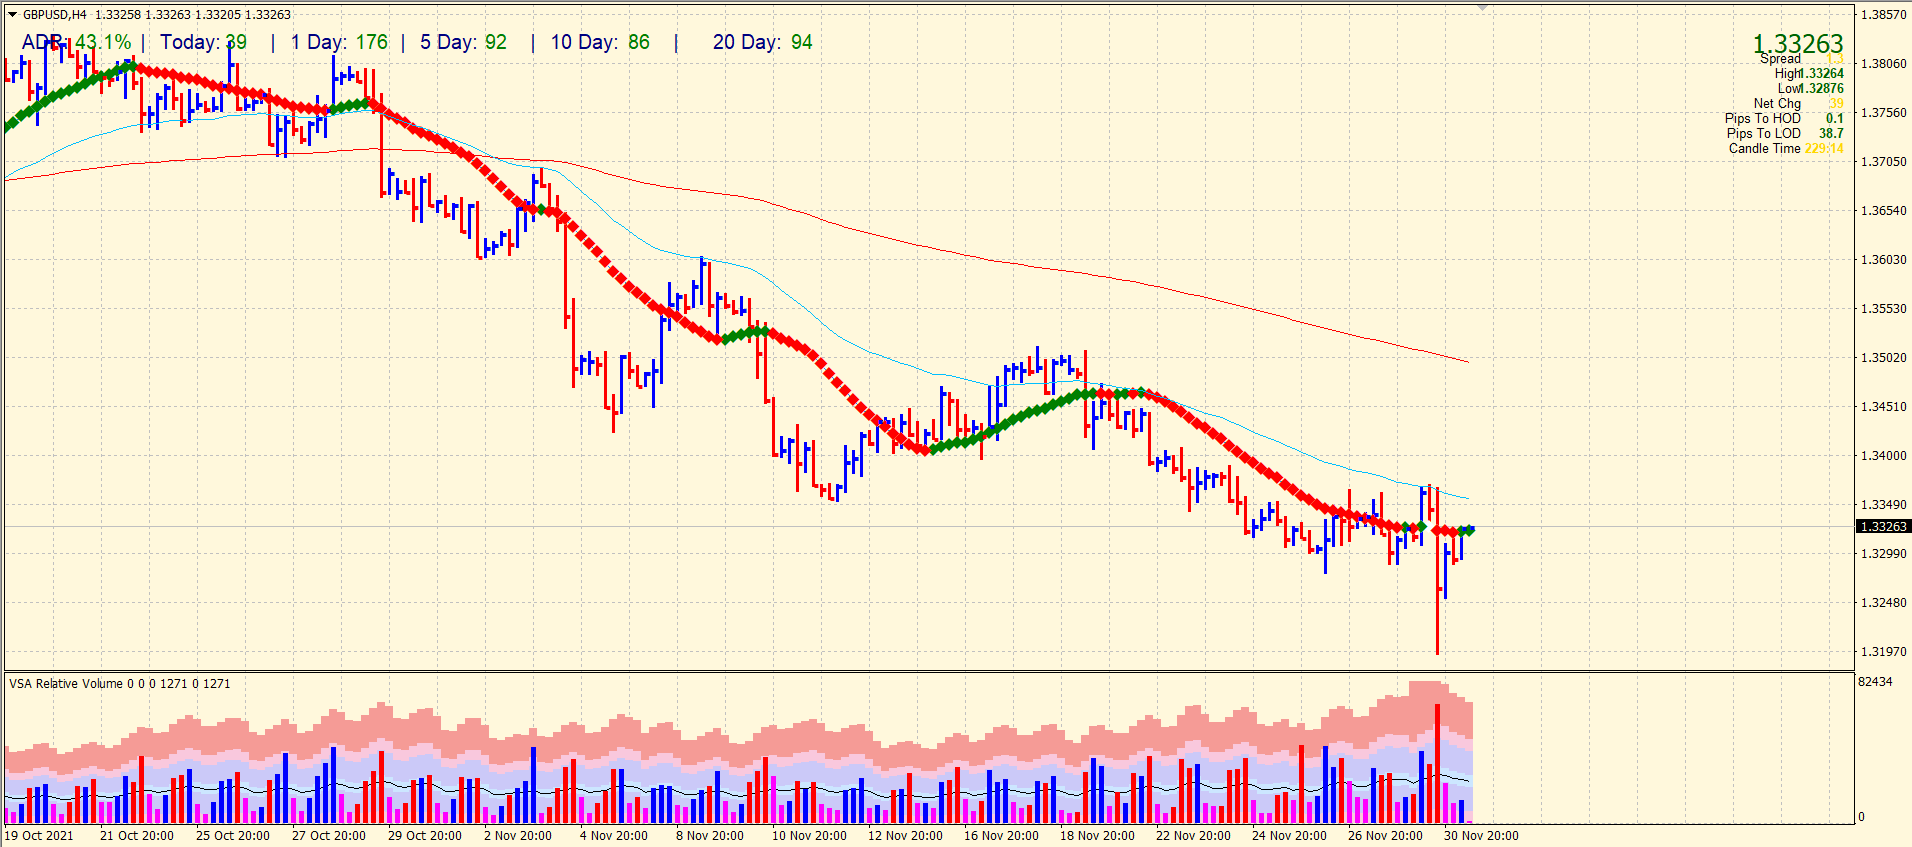This screenshot has height=847, width=1912.
Task: Click the 1.34510 price axis label
Action: point(1883,407)
